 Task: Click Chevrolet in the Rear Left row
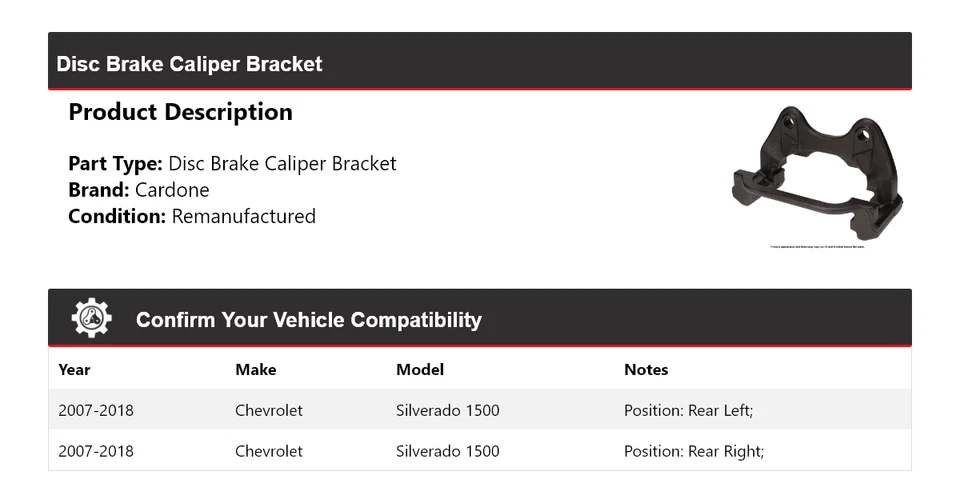coord(268,410)
